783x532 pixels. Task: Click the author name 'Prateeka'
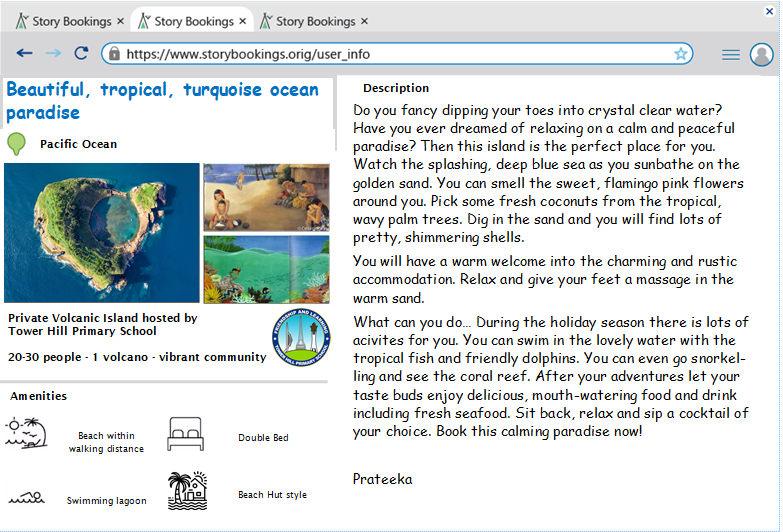click(x=383, y=479)
